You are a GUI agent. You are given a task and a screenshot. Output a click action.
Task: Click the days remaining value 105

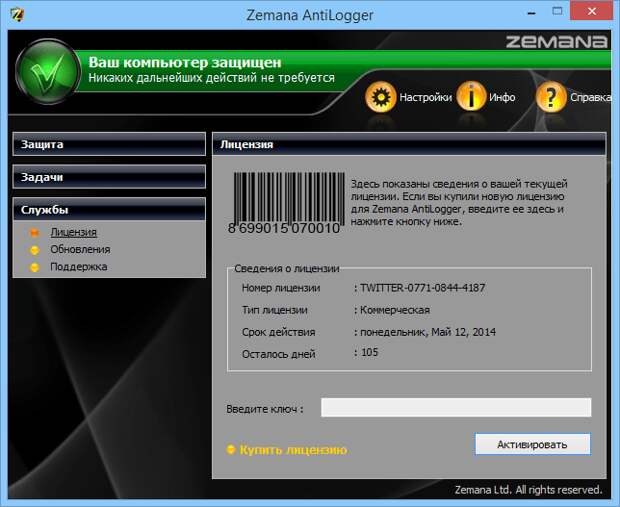[370, 352]
